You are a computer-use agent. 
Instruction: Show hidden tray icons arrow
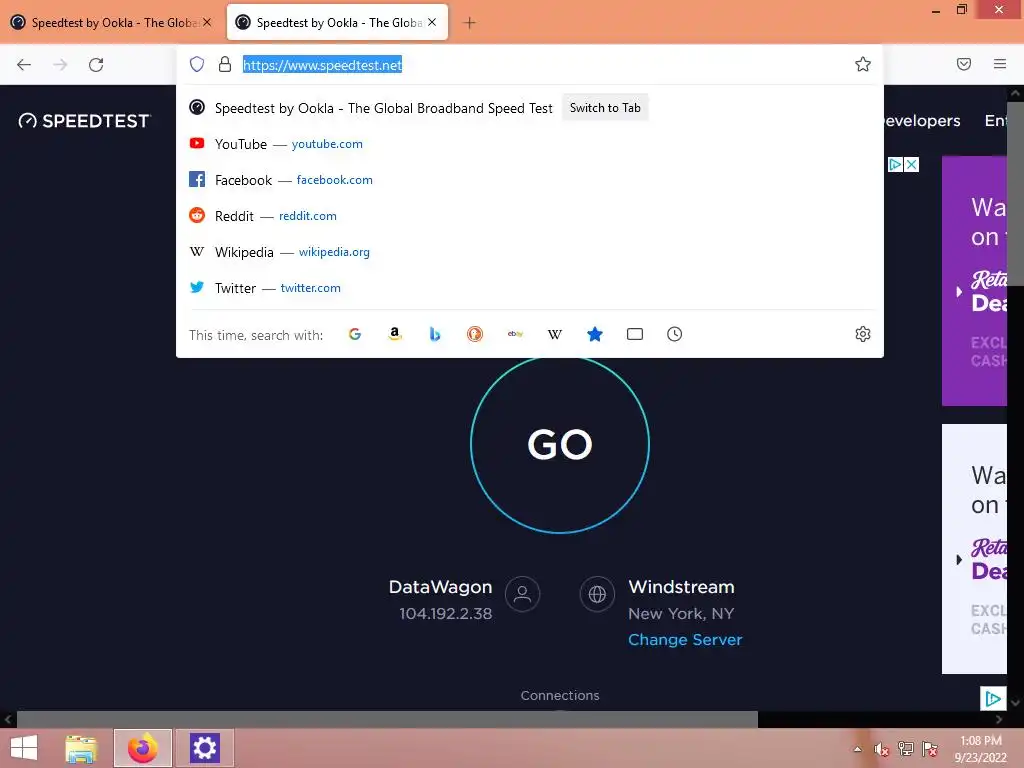(x=857, y=749)
